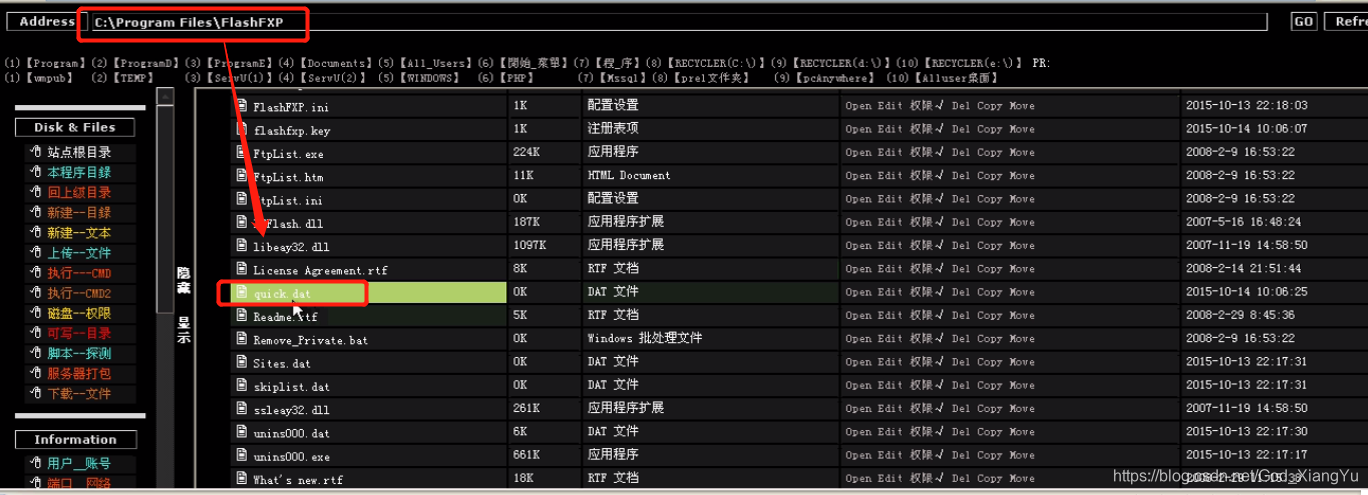Open 可写--目录 writable directory link

[x=79, y=333]
